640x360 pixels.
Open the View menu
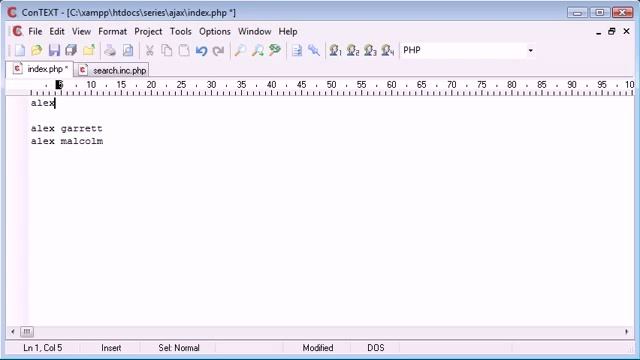pyautogui.click(x=81, y=31)
